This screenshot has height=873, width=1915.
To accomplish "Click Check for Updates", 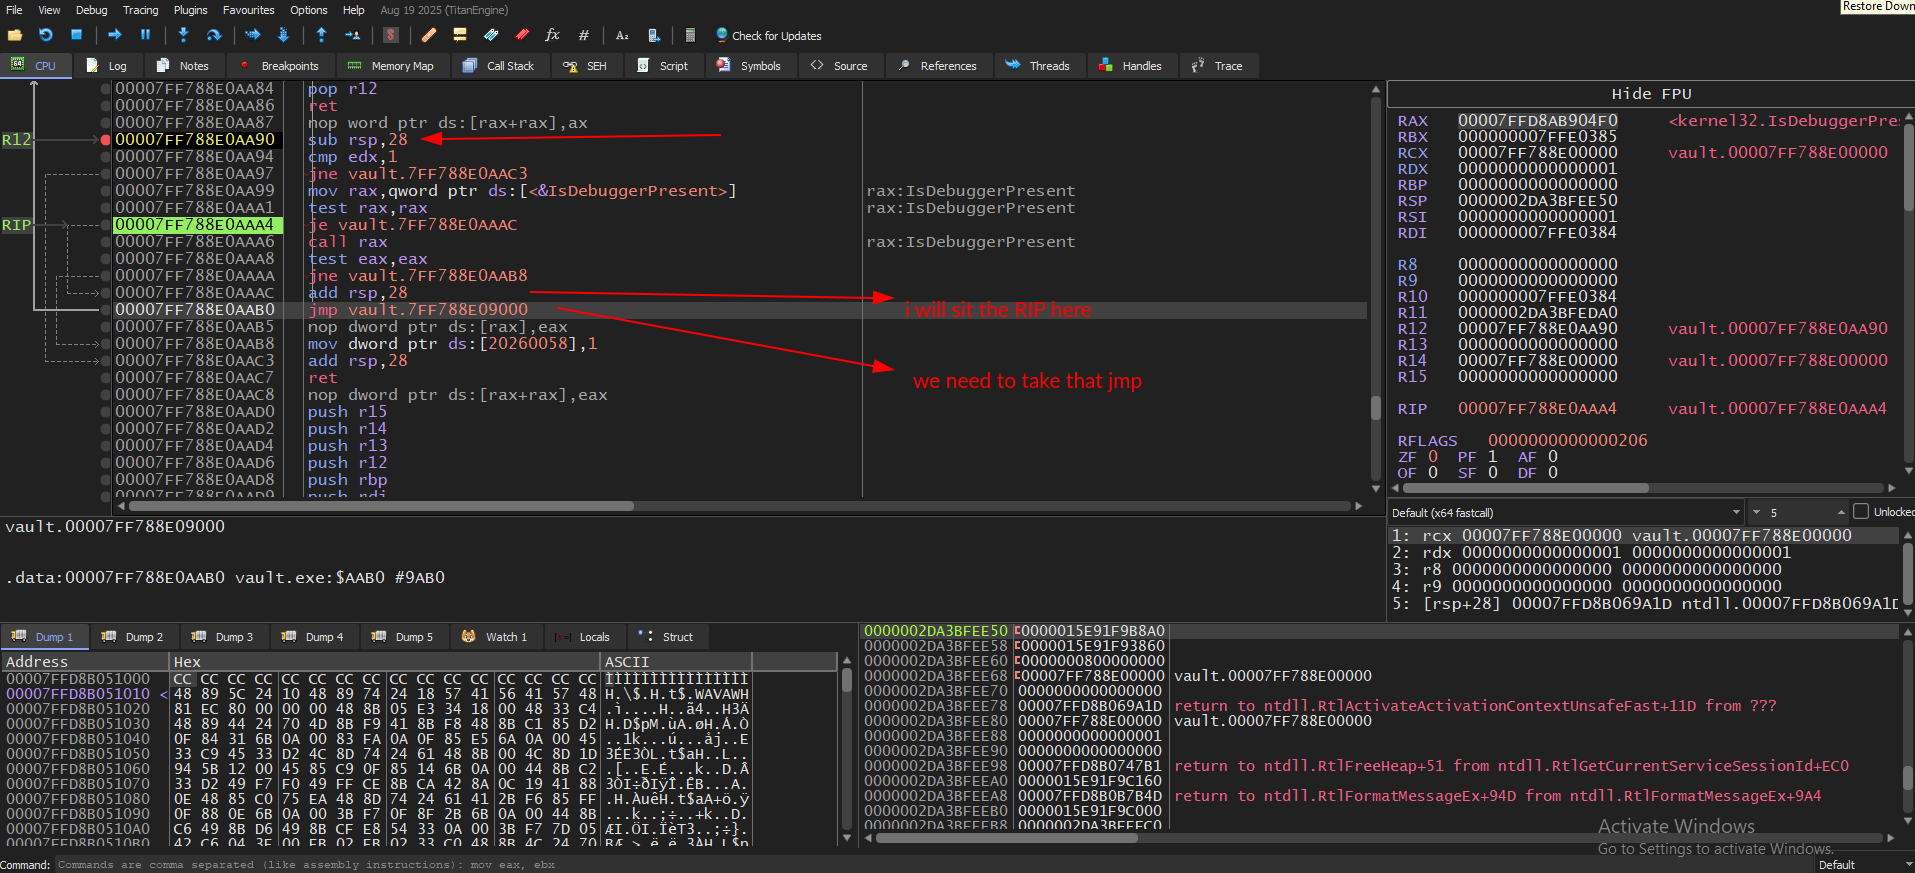I will coord(769,35).
